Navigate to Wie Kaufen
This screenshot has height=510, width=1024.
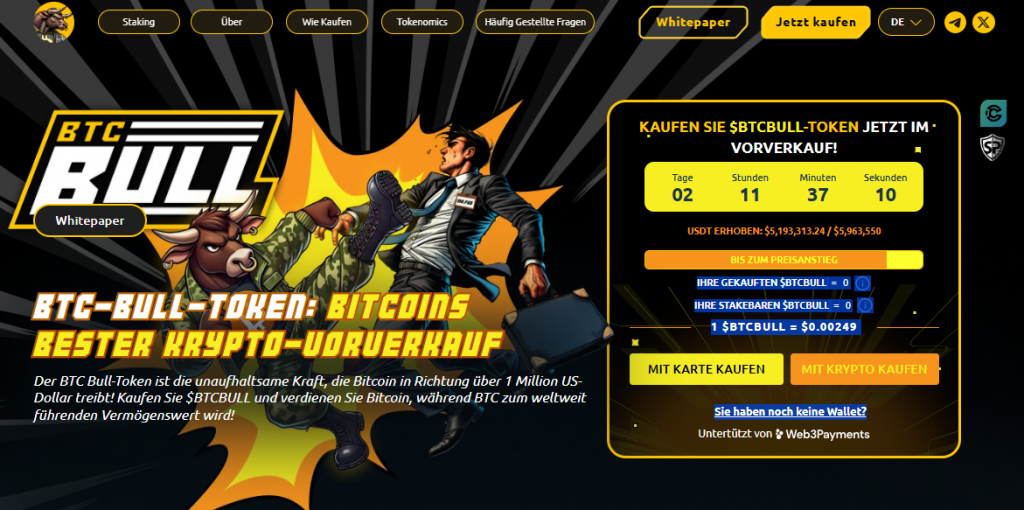[327, 22]
